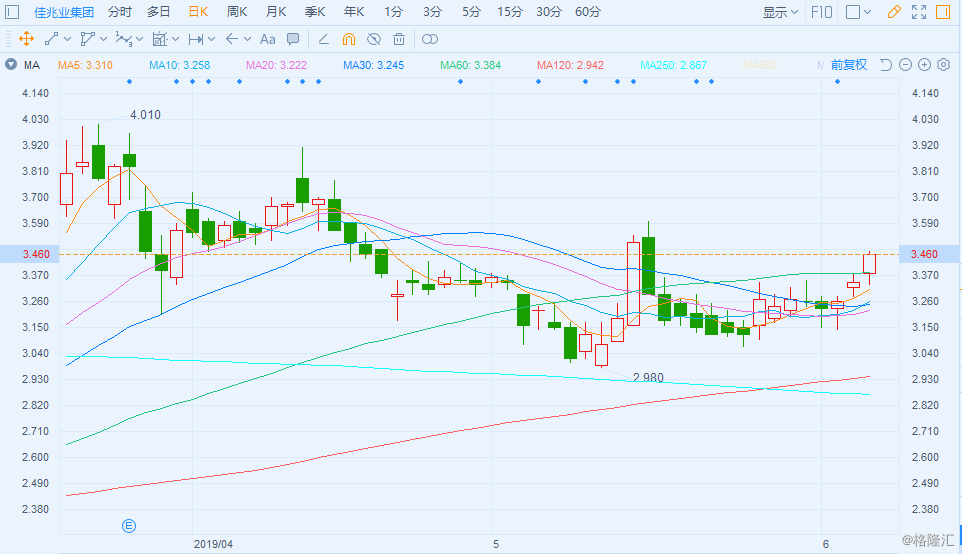The width and height of the screenshot is (962, 554).
Task: Click the 4.010 high price label
Action: pos(145,115)
